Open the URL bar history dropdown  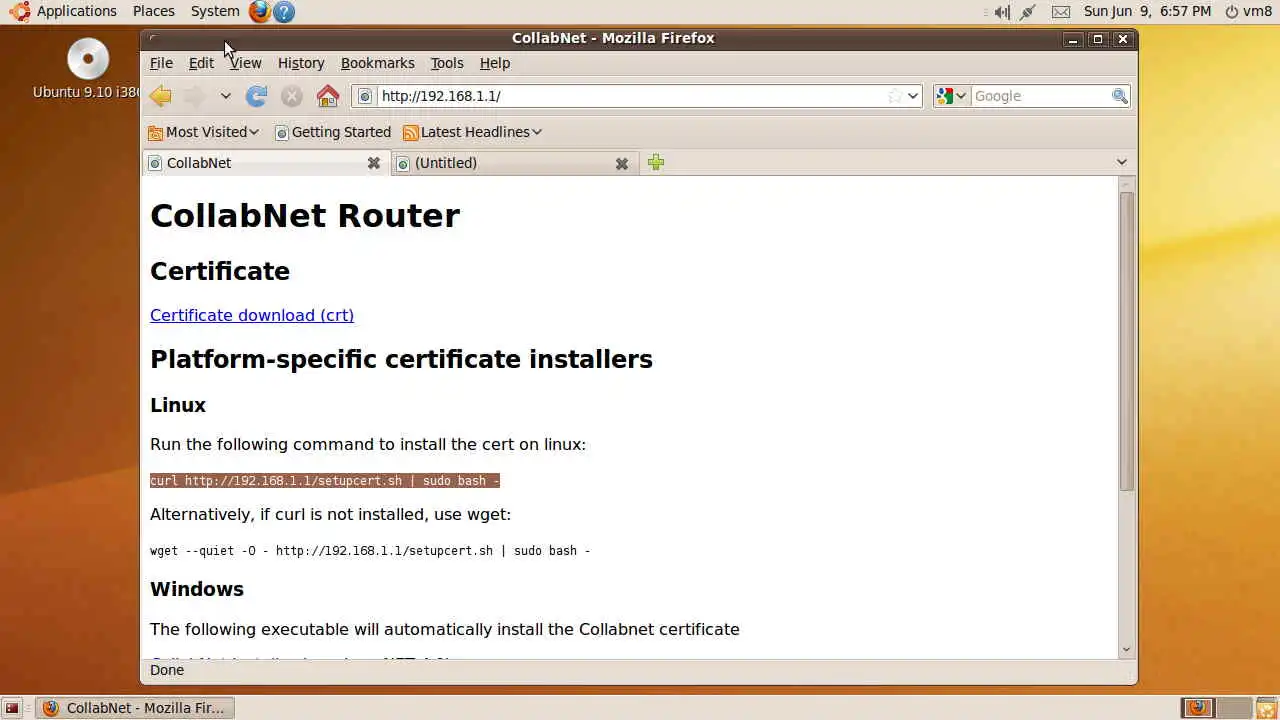913,96
